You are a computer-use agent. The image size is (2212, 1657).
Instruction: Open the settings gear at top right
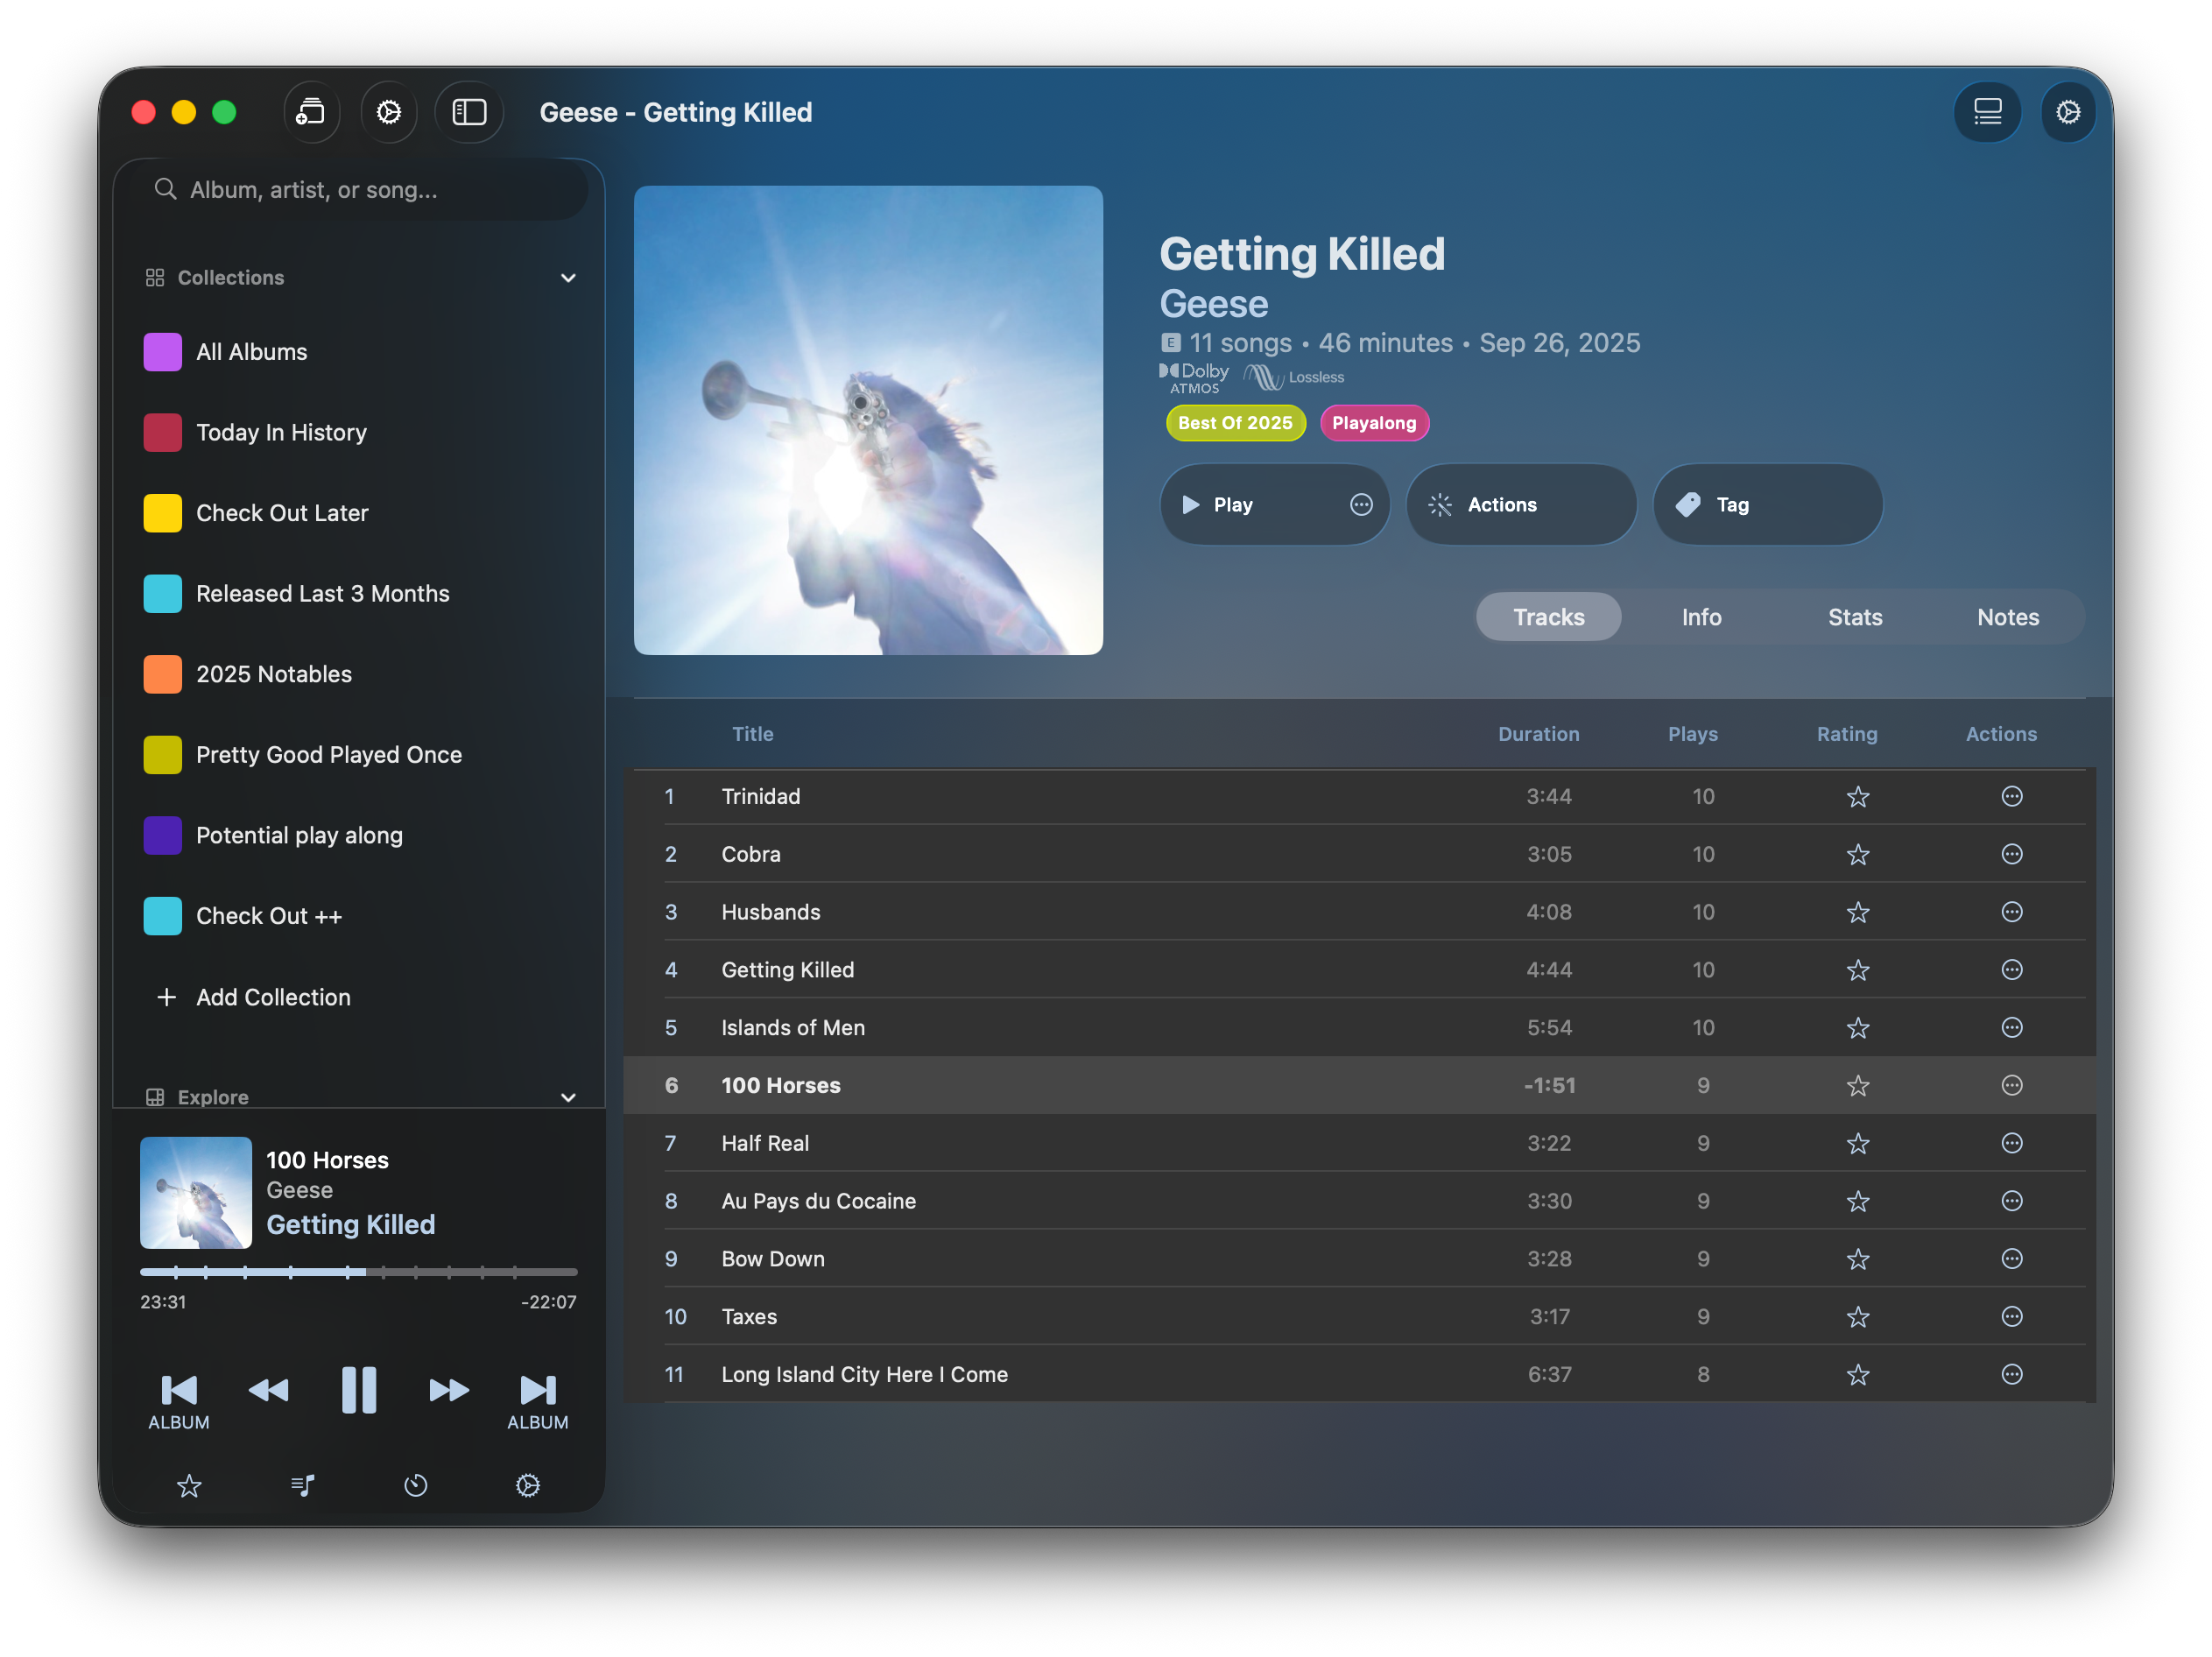pyautogui.click(x=2068, y=112)
